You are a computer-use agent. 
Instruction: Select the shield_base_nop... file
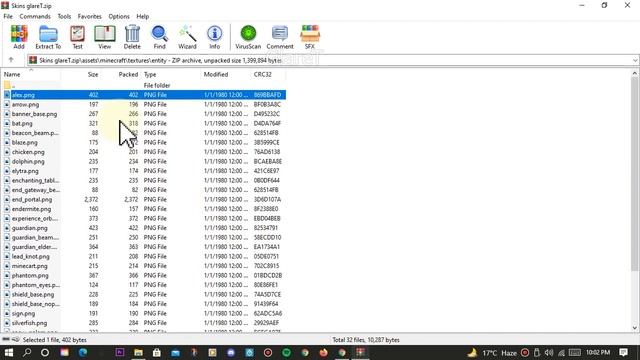pyautogui.click(x=144, y=304)
